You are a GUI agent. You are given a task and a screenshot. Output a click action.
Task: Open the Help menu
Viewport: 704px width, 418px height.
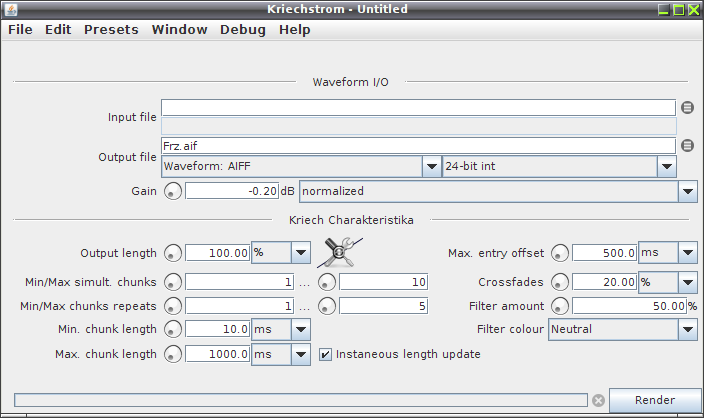295,30
